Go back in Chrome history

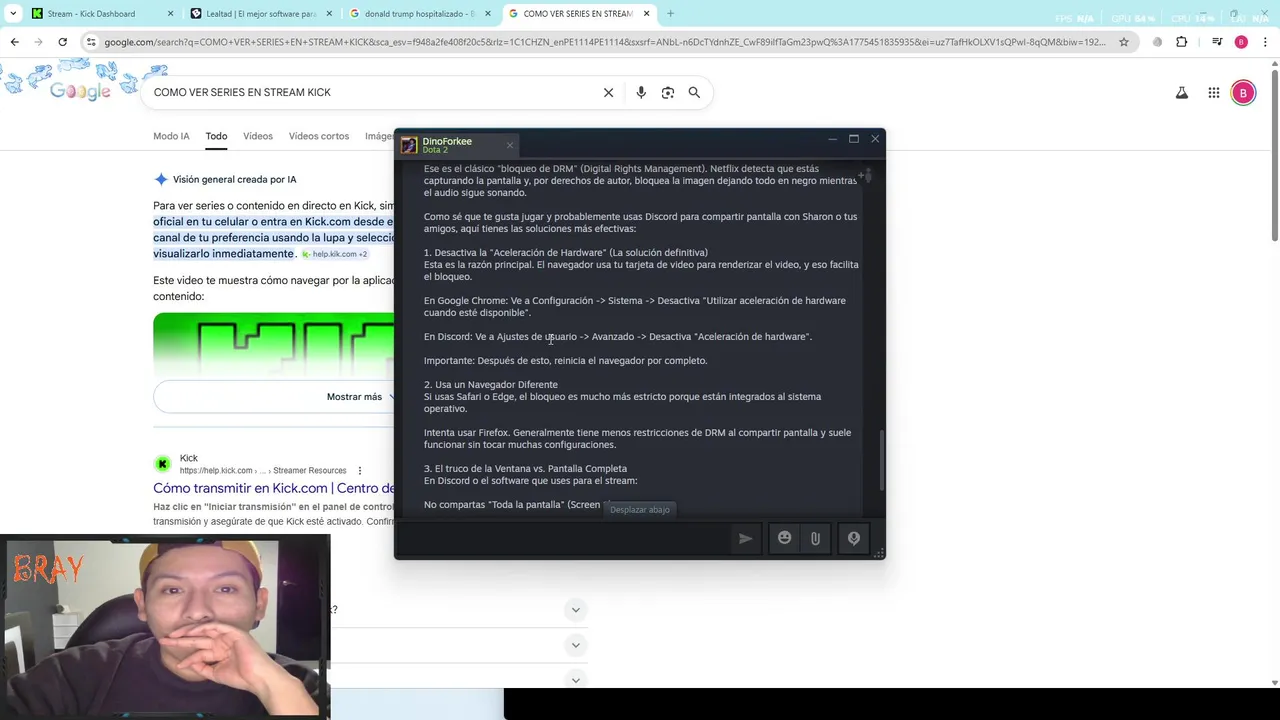click(14, 42)
